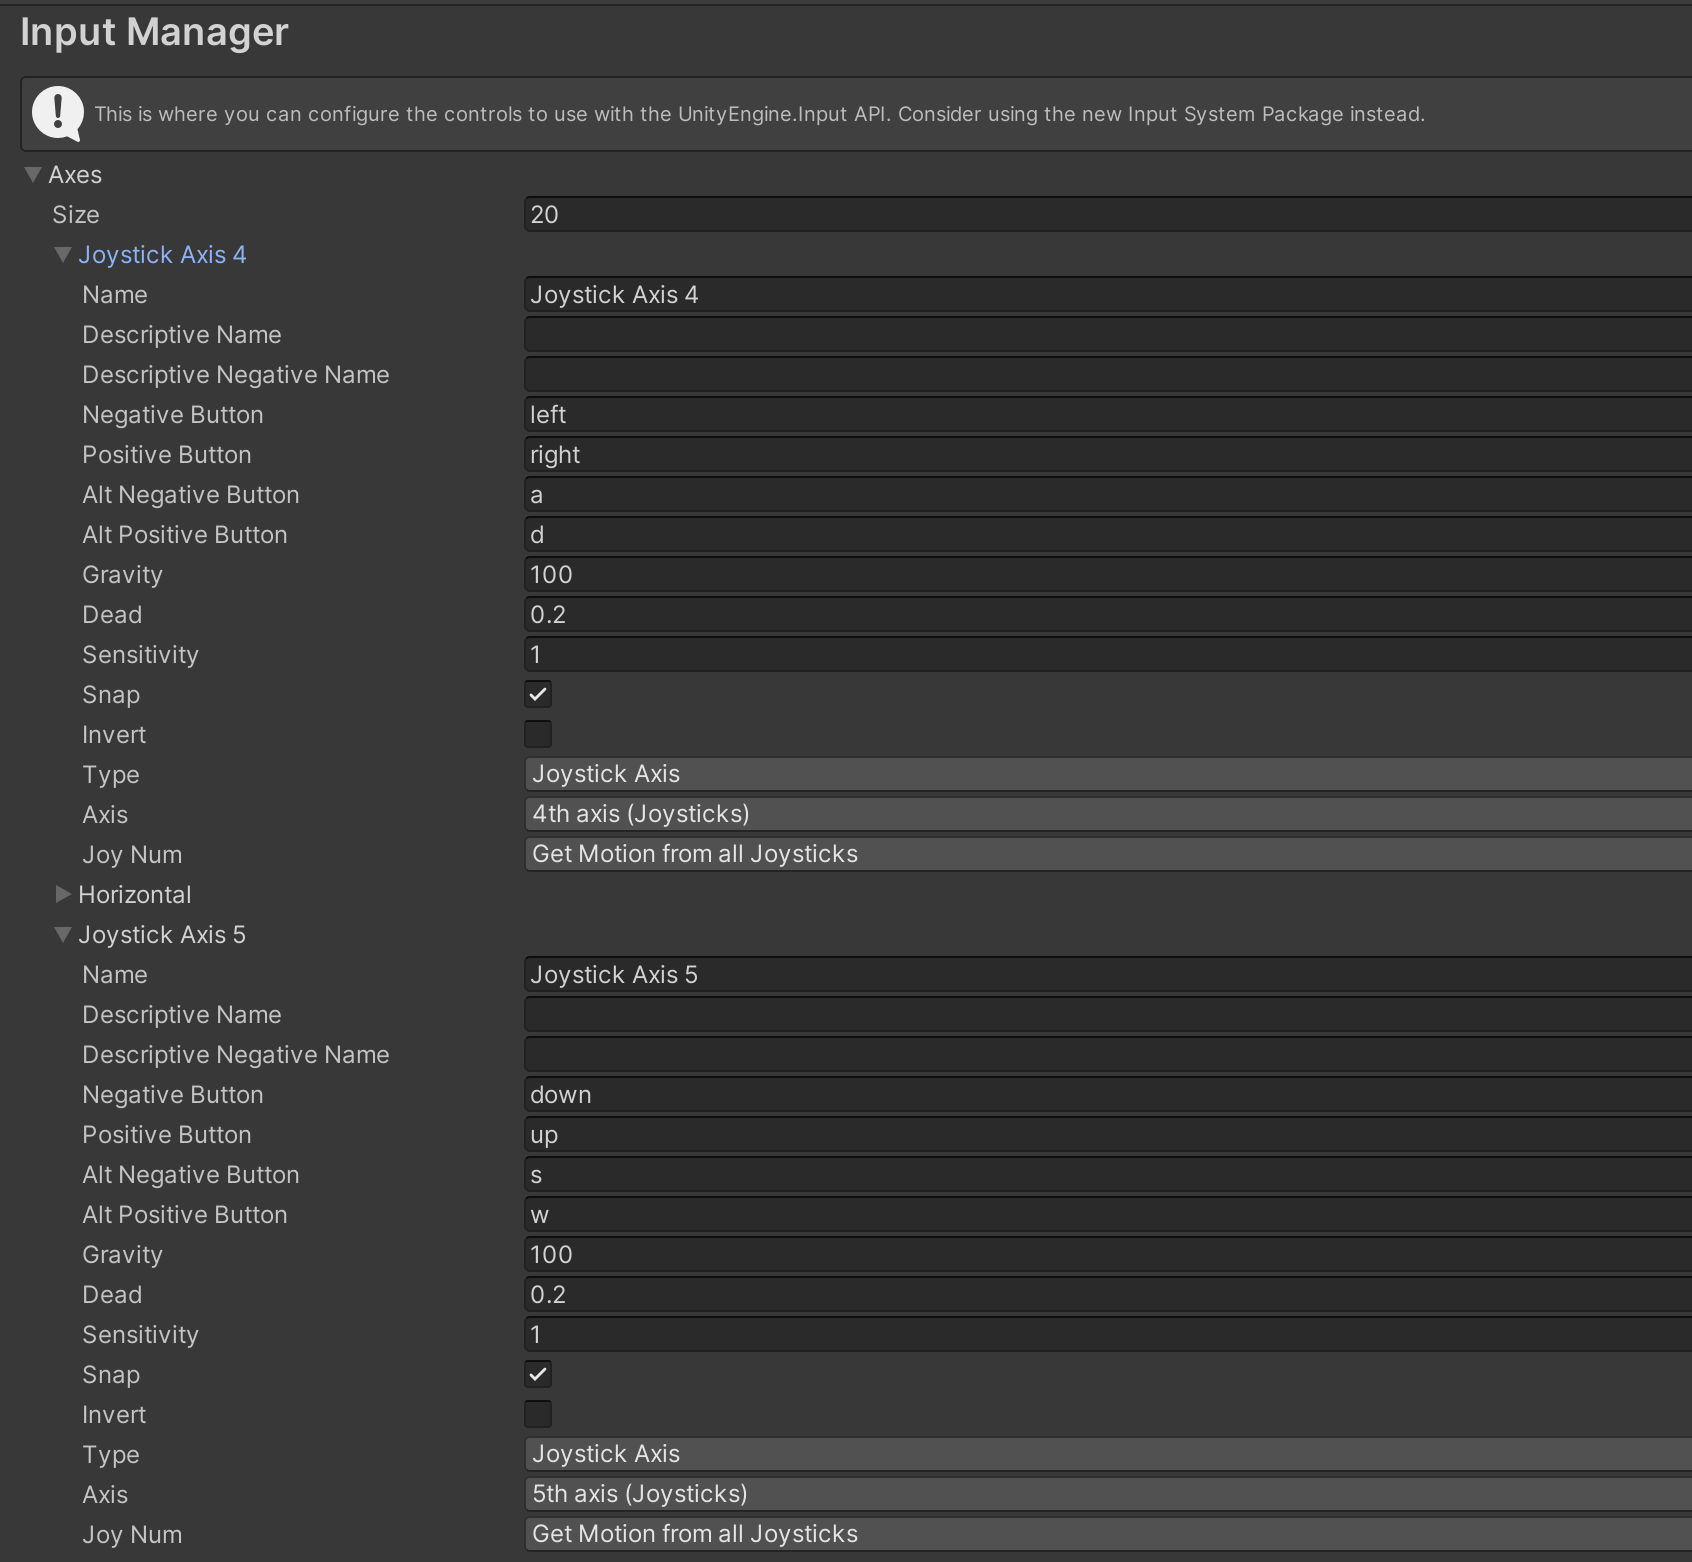Viewport: 1692px width, 1562px height.
Task: Collapse the Axes section triangle
Action: [33, 175]
